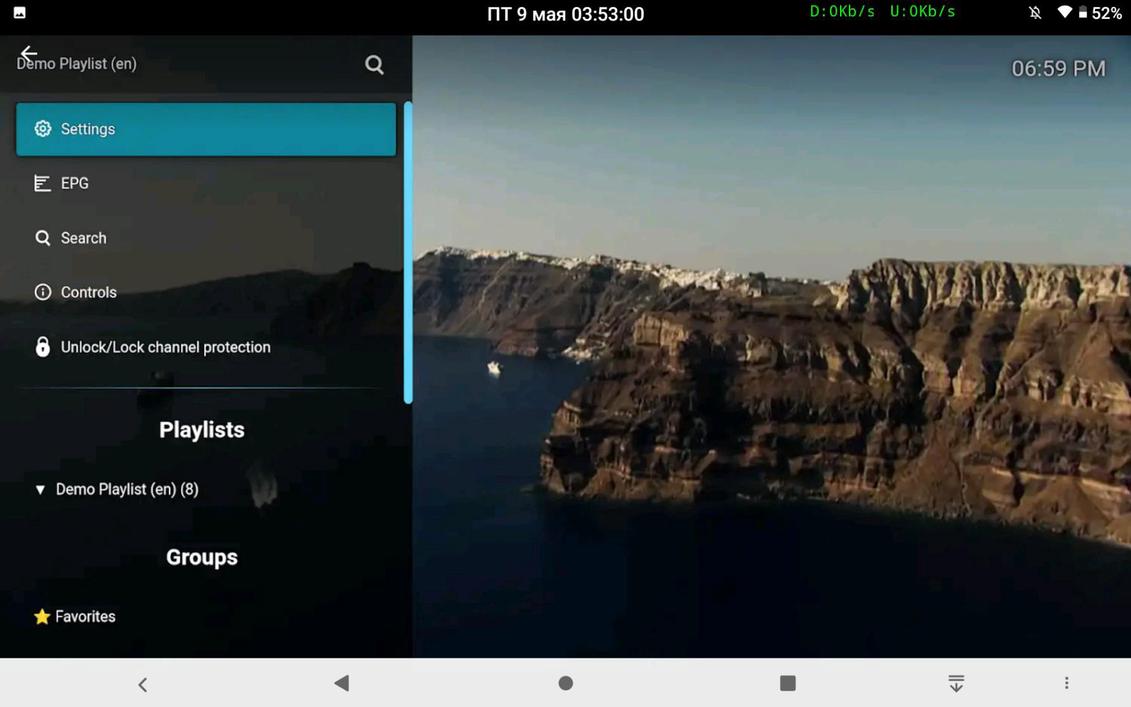Click the Controls info icon
Image resolution: width=1131 pixels, height=707 pixels.
click(42, 291)
